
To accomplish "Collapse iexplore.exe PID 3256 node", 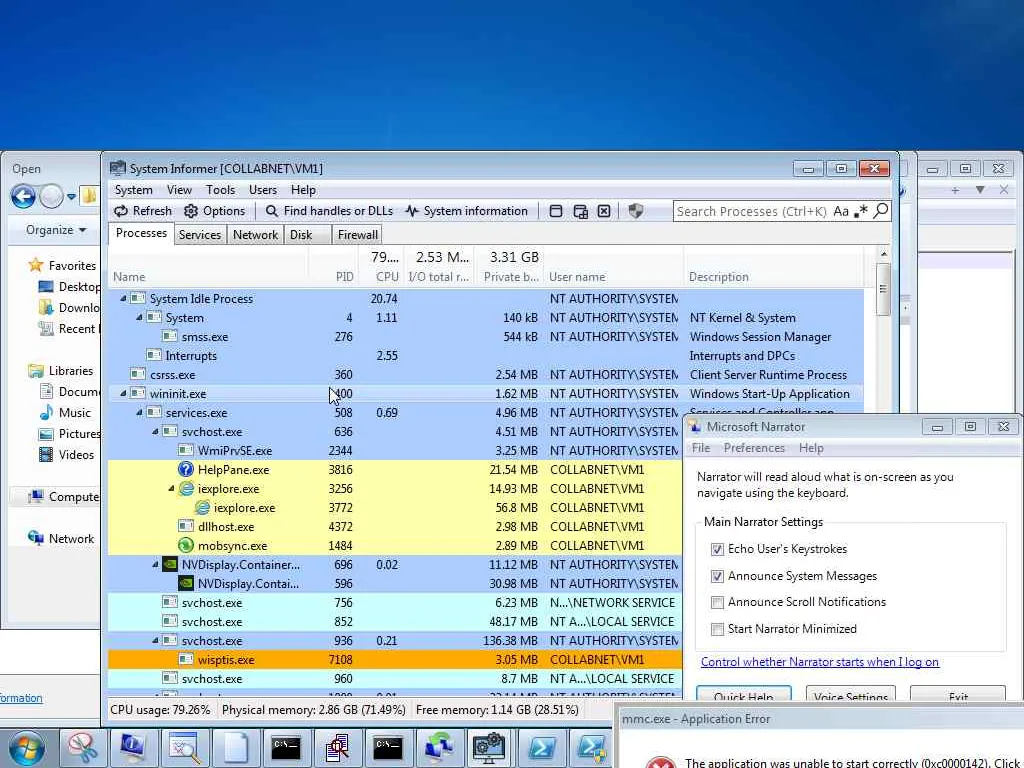I will pos(172,488).
